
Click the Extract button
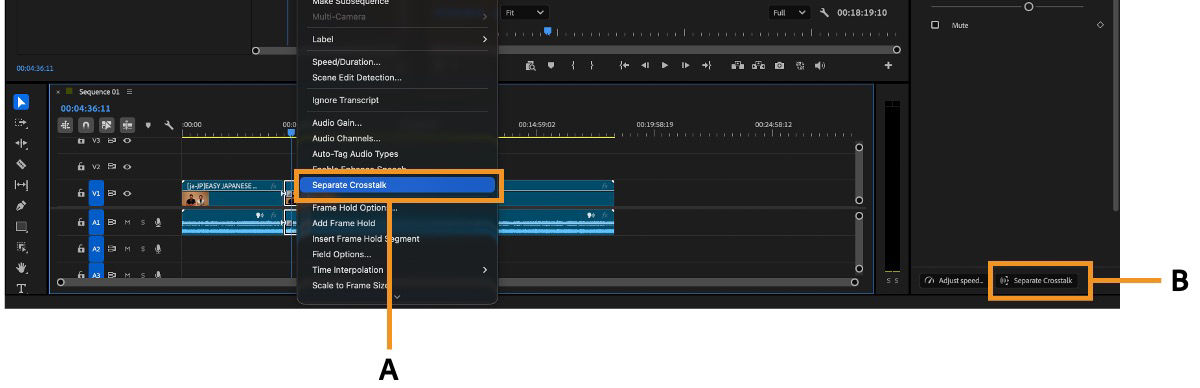point(758,65)
